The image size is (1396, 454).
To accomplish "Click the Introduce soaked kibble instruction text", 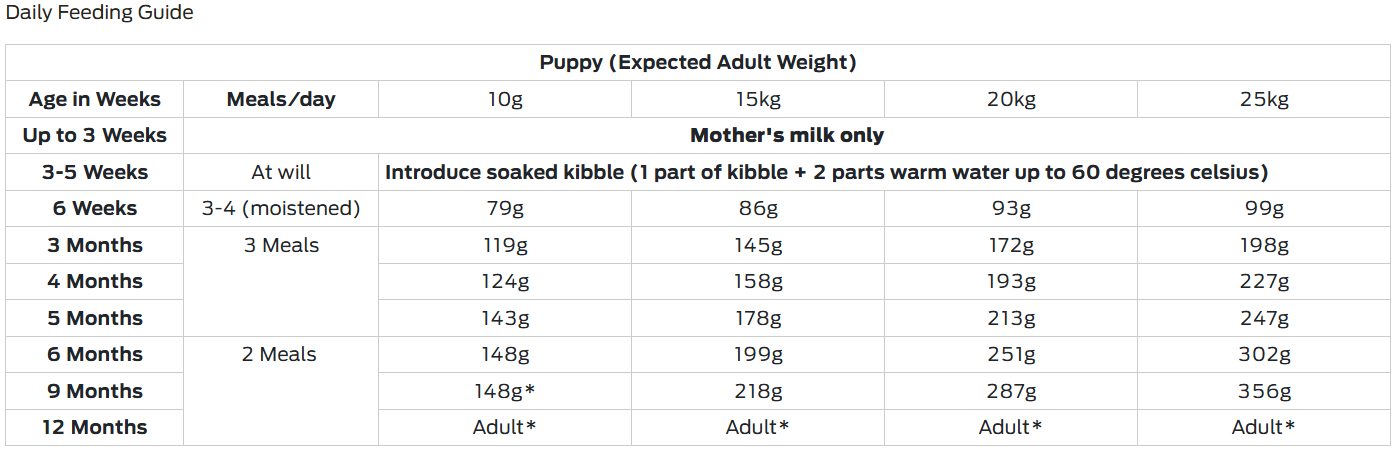I will click(827, 172).
